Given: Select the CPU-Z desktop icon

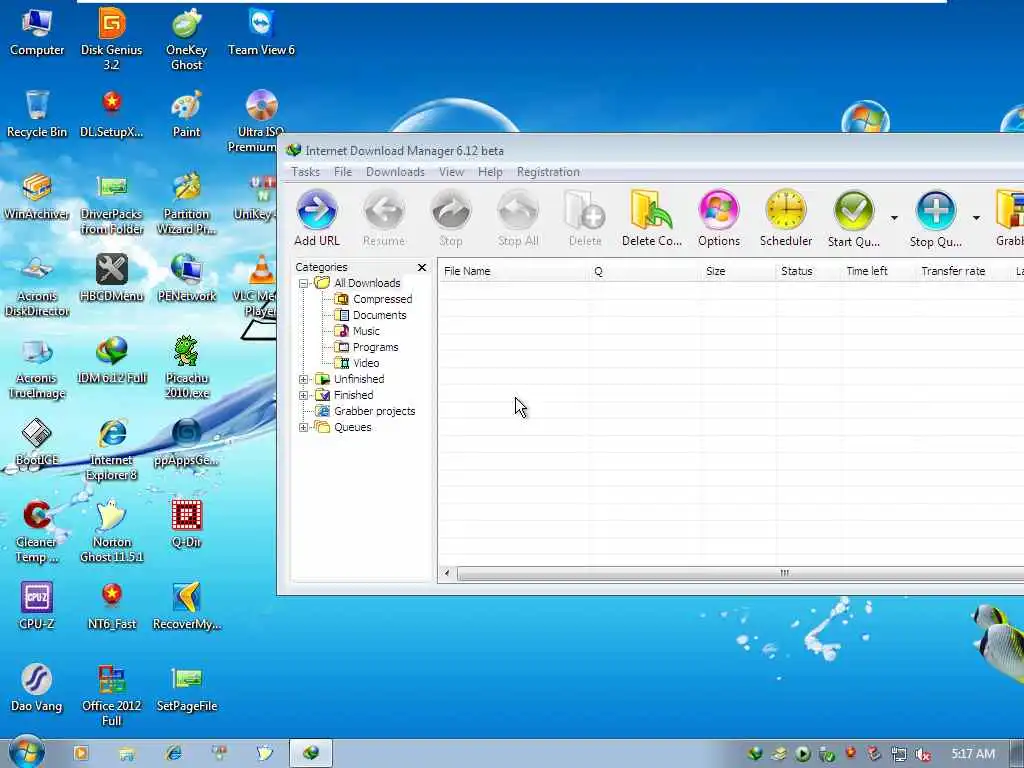Looking at the screenshot, I should pyautogui.click(x=37, y=606).
